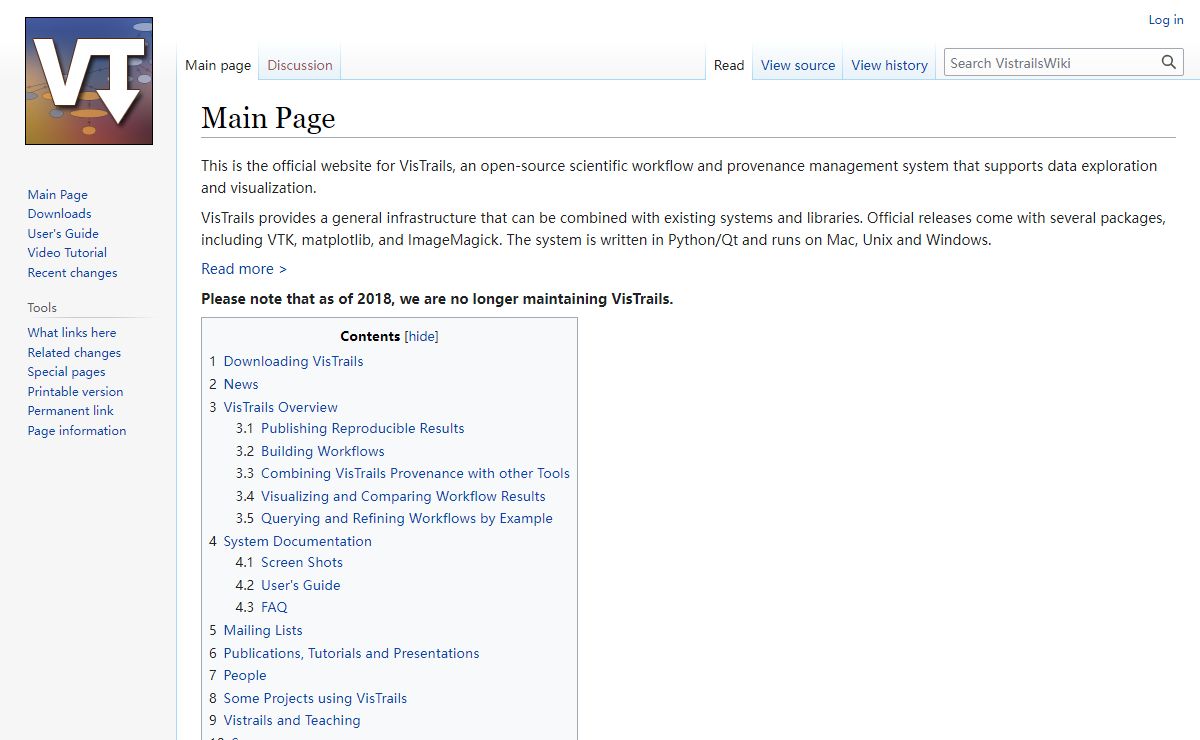Open What links here tool
Viewport: 1200px width, 740px height.
(72, 333)
